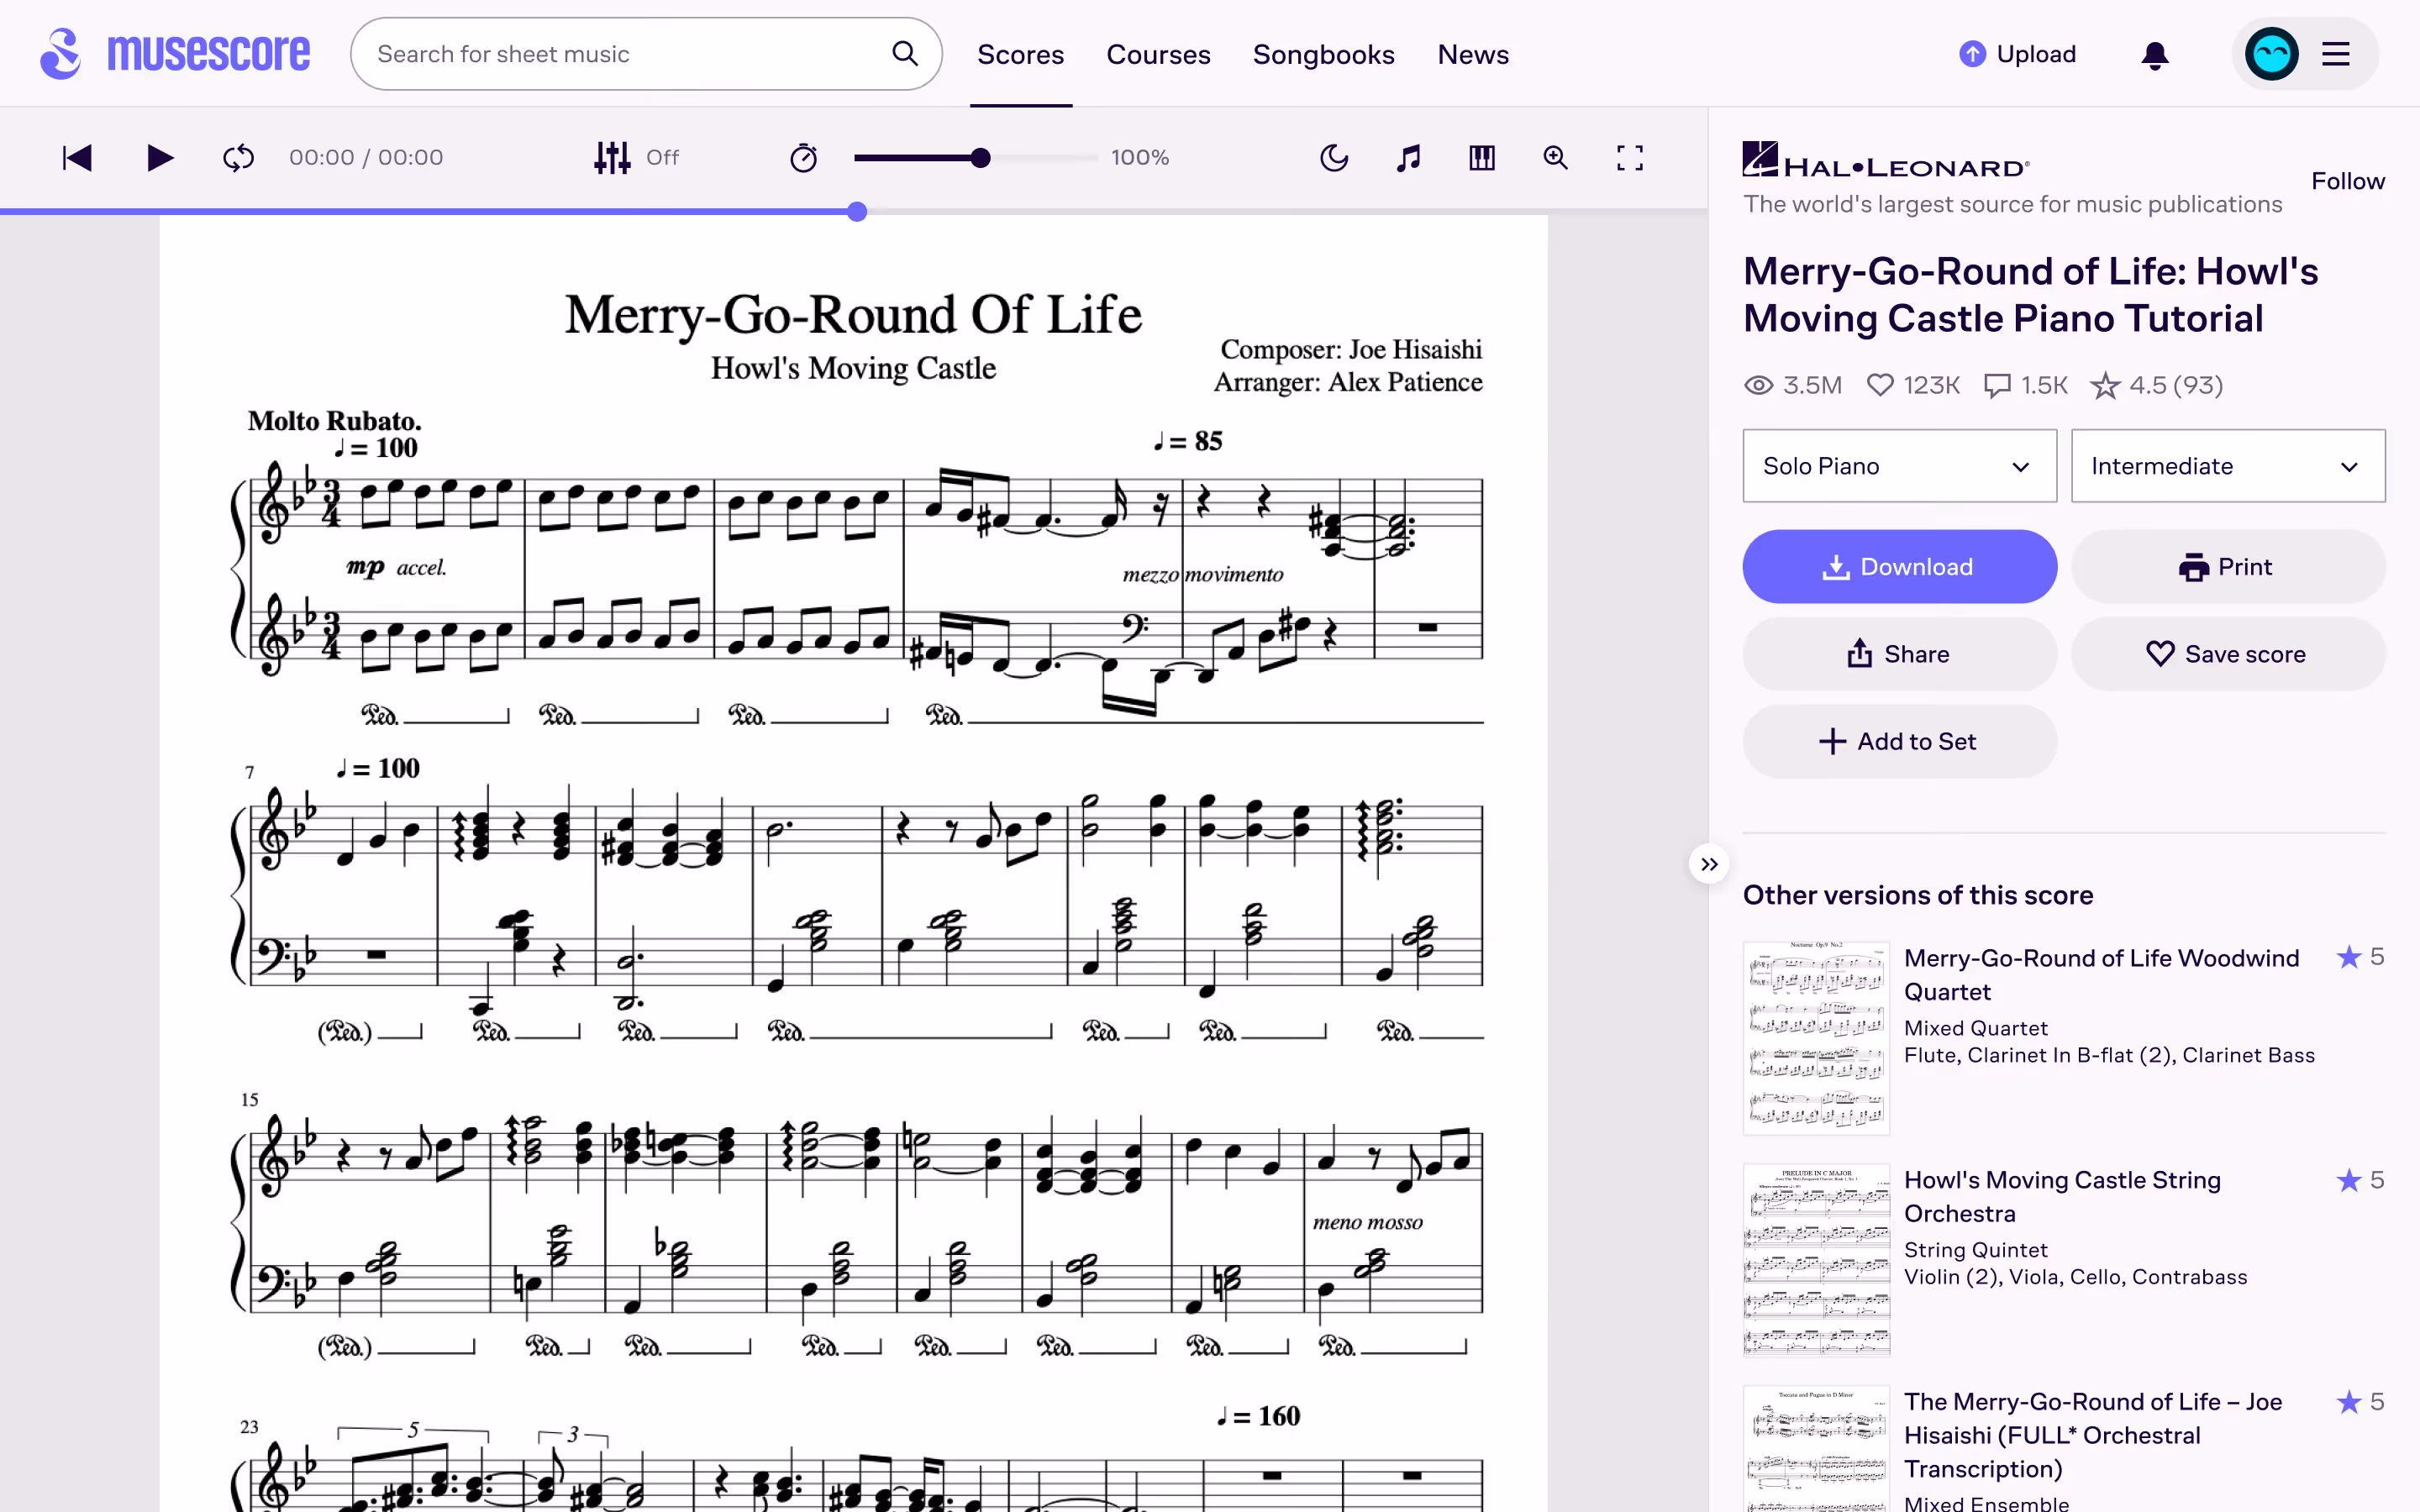Upload a score
Image resolution: width=2420 pixels, height=1512 pixels.
[x=2017, y=54]
